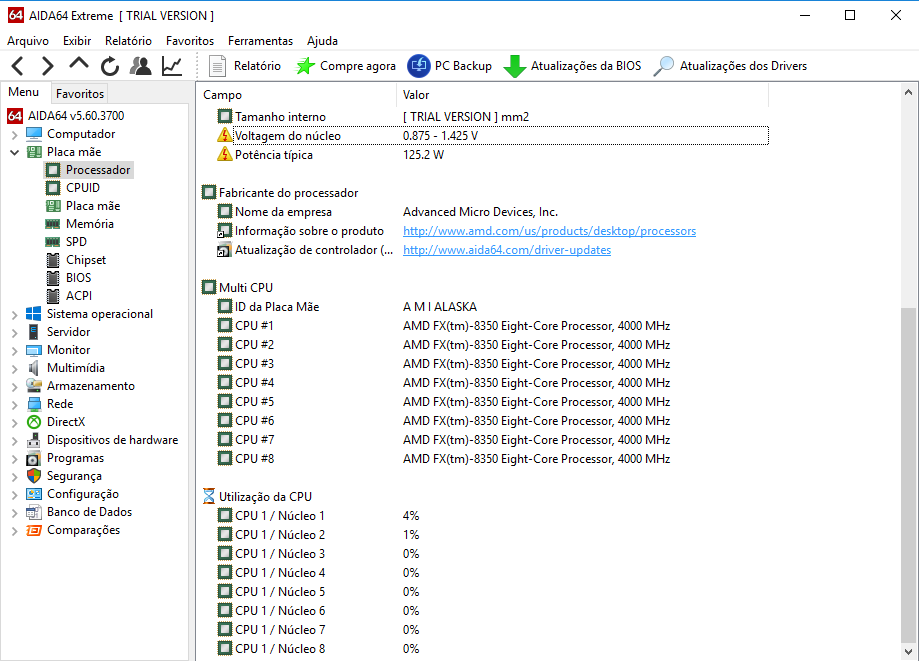Viewport: 919px width, 661px height.
Task: Click the scrollbar down arrow
Action: 908,651
